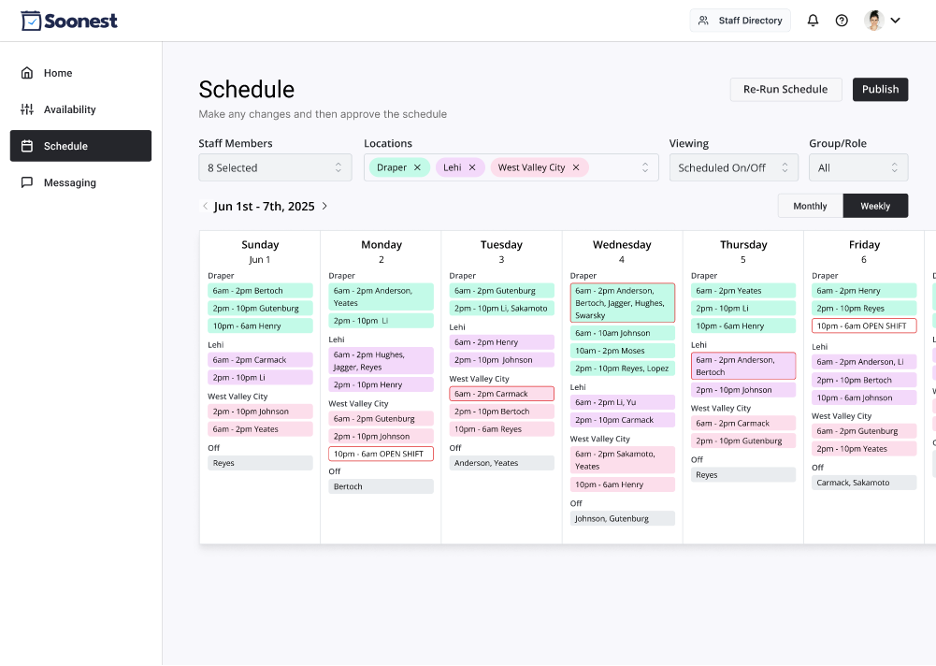936x666 pixels.
Task: Select Wednesday 6am - 10am Johnson shift
Action: click(x=623, y=333)
